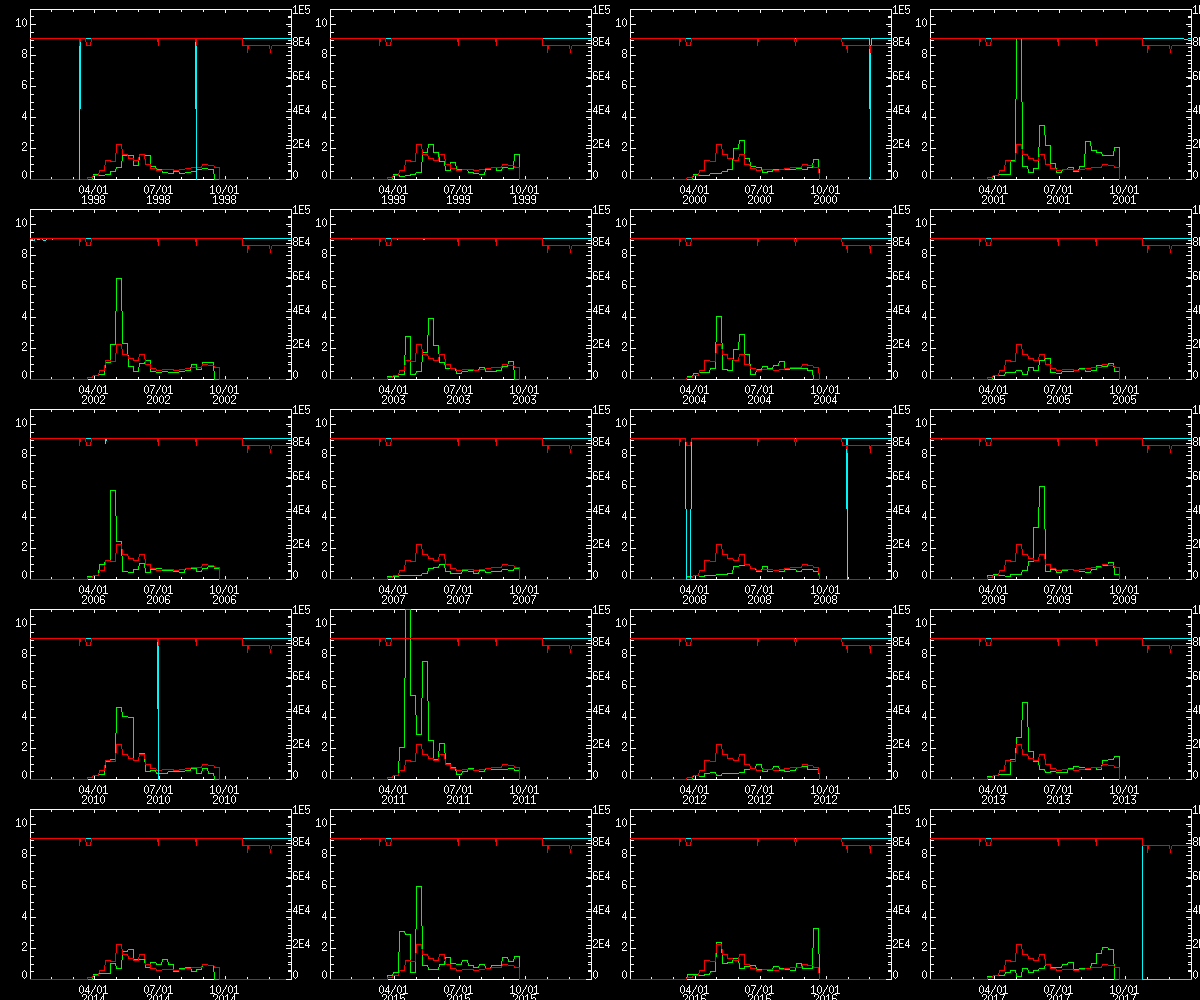The image size is (1200, 1000).
Task: Click the 10/01 2000 date axis label
Action: (824, 194)
